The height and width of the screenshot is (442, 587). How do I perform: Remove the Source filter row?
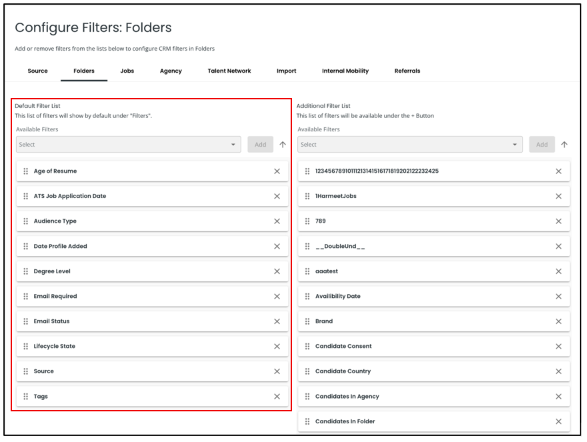(x=277, y=372)
